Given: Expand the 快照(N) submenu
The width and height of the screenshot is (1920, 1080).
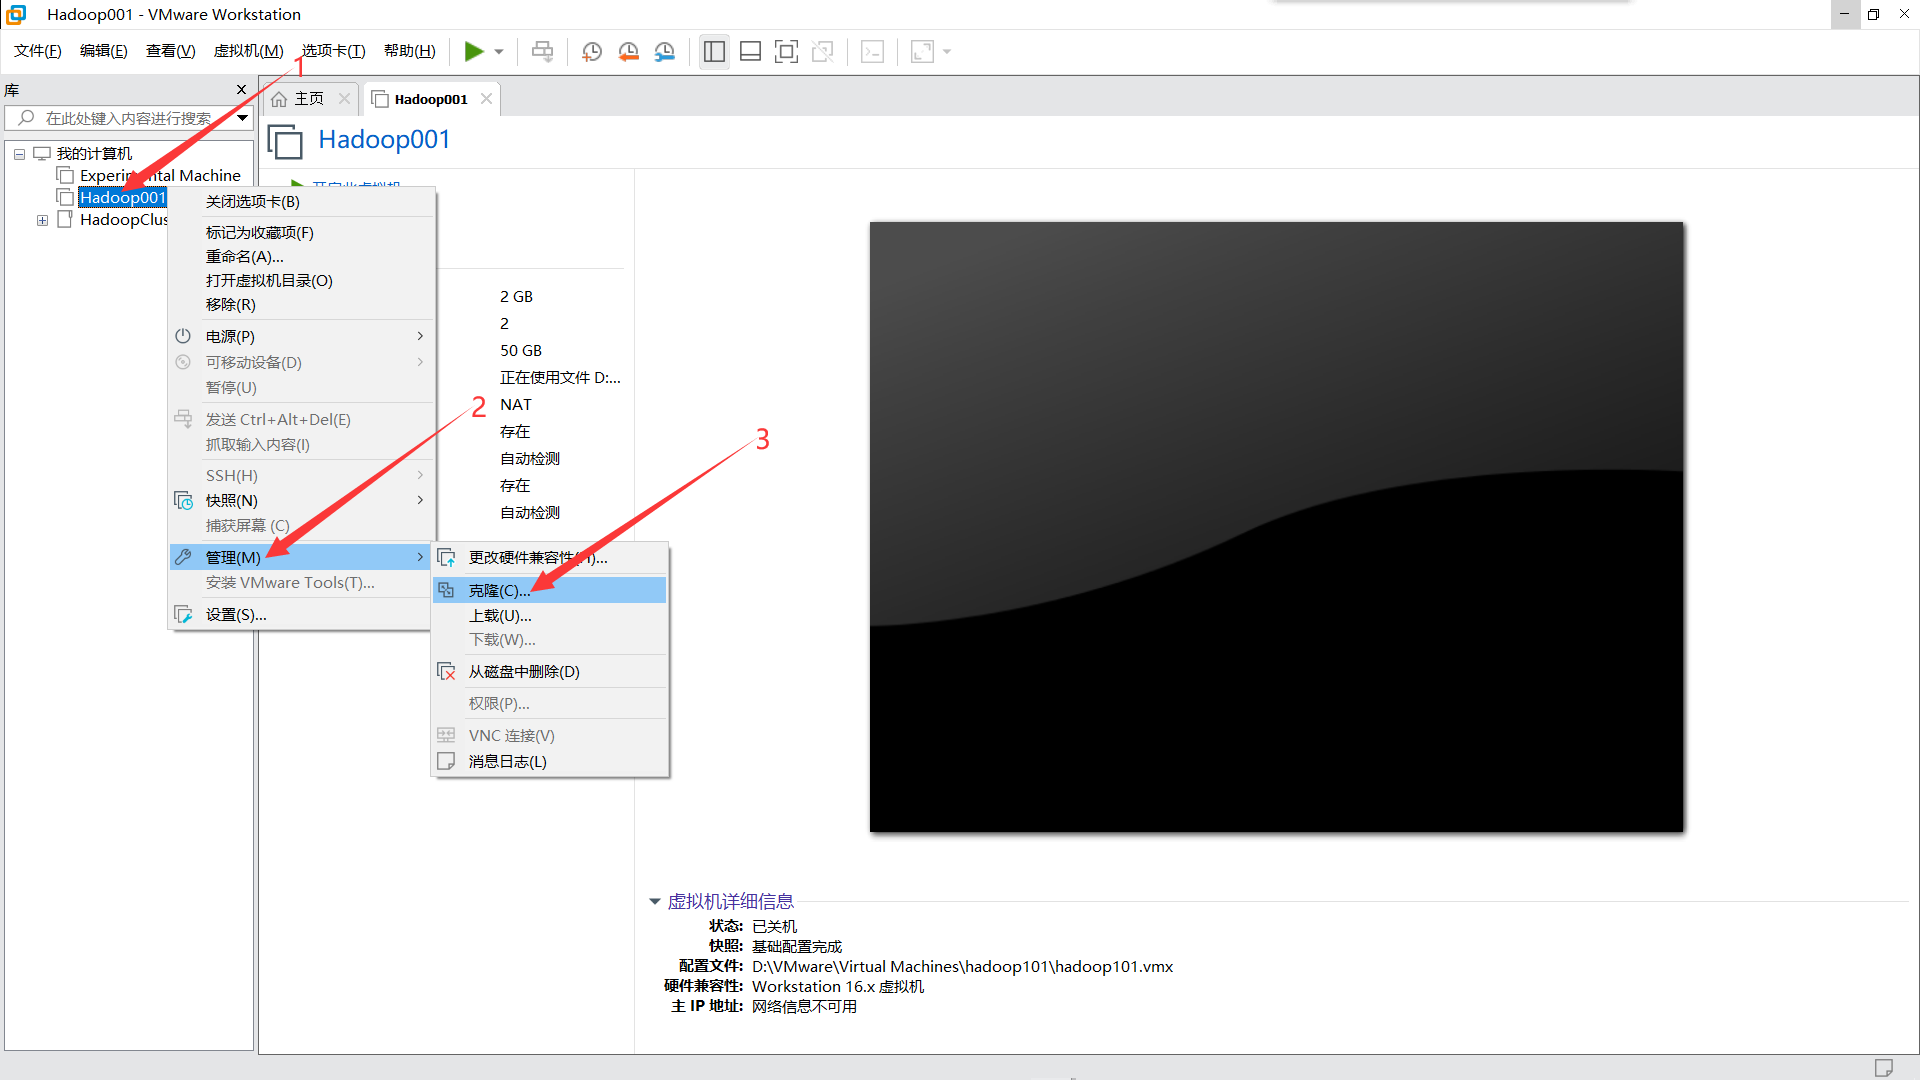Looking at the screenshot, I should [x=302, y=500].
